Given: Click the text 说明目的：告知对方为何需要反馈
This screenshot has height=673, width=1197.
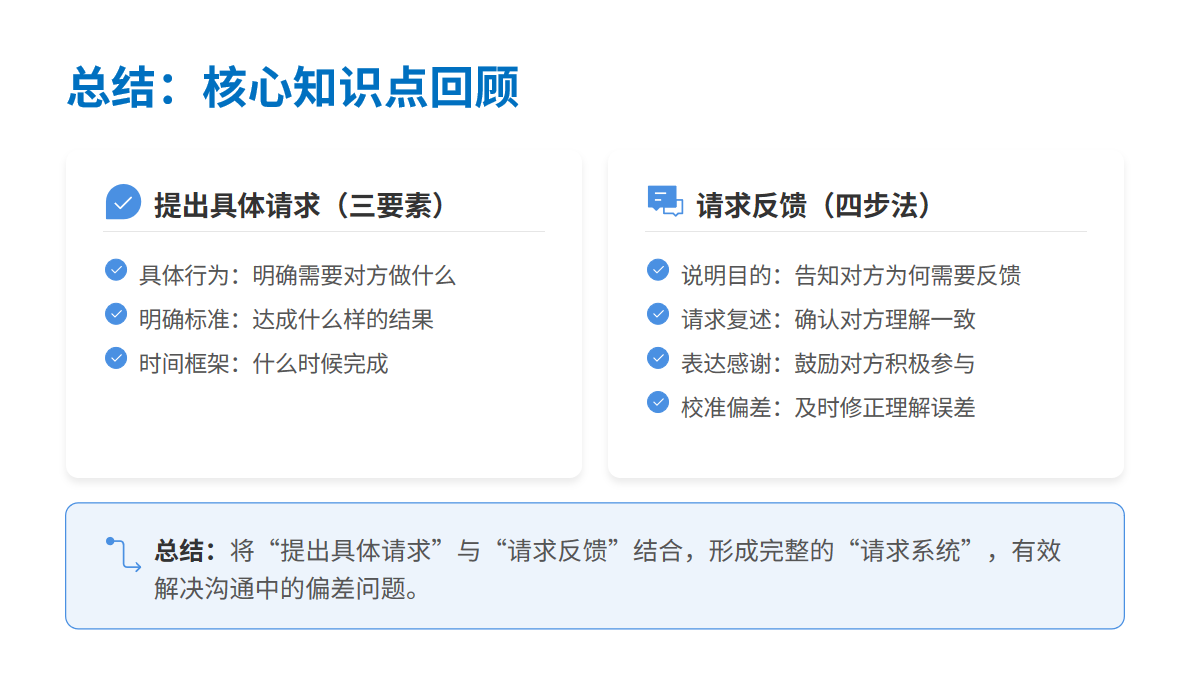Looking at the screenshot, I should 850,276.
